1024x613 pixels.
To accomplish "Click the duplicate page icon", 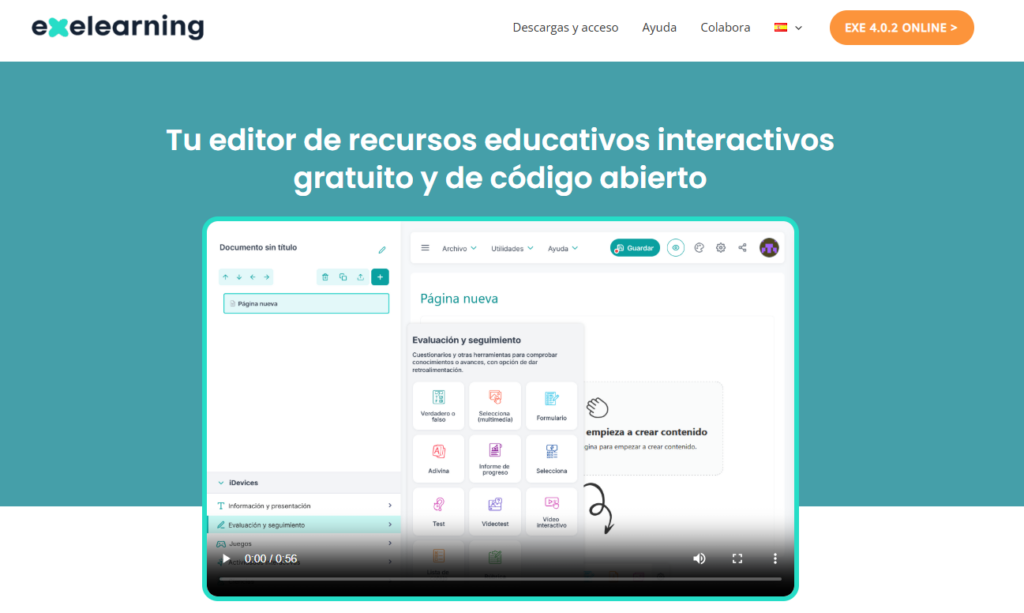I will point(343,277).
